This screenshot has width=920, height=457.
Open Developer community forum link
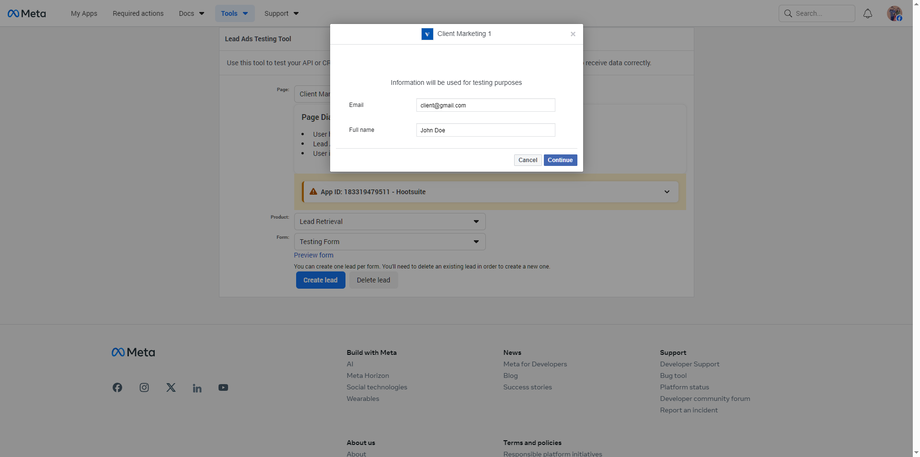[705, 399]
